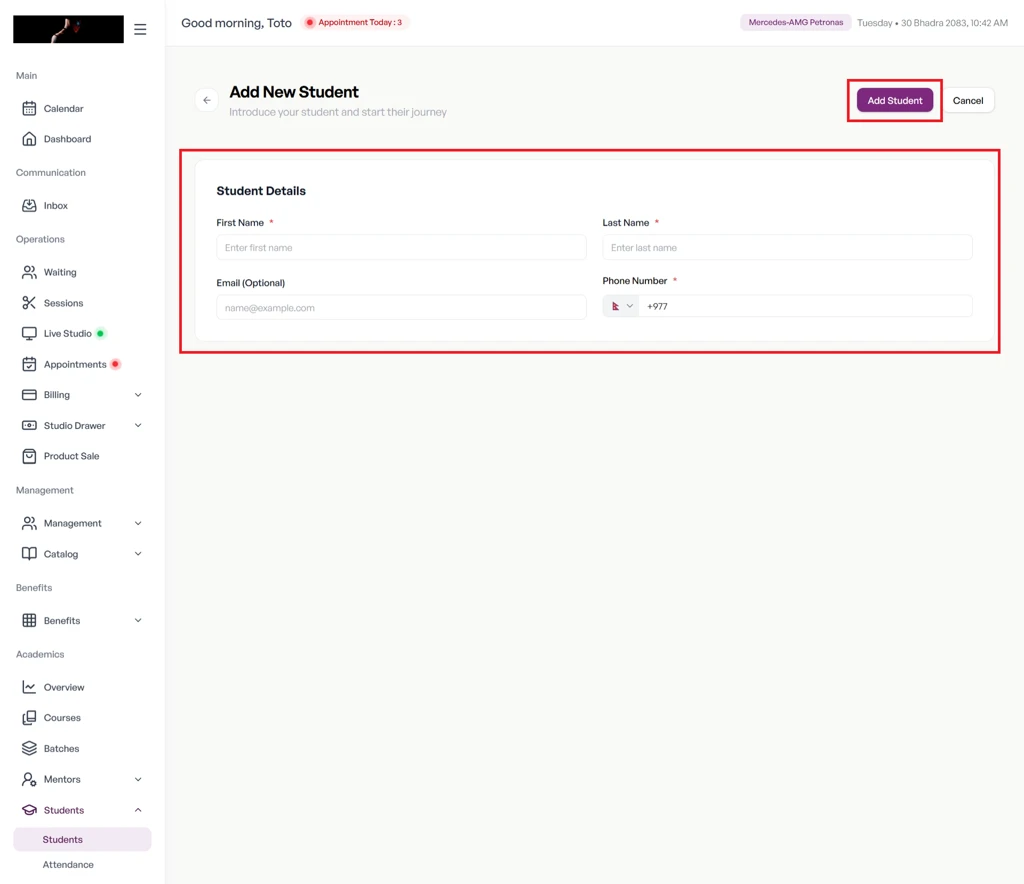
Task: Click the back arrow button
Action: 207,100
